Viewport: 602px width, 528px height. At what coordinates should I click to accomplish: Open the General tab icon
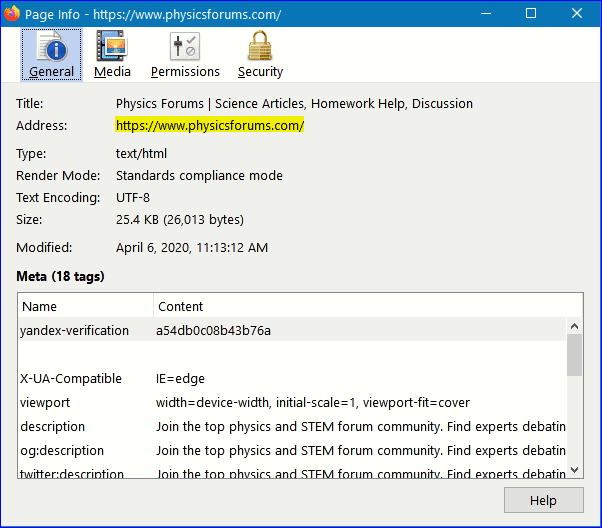tap(51, 47)
